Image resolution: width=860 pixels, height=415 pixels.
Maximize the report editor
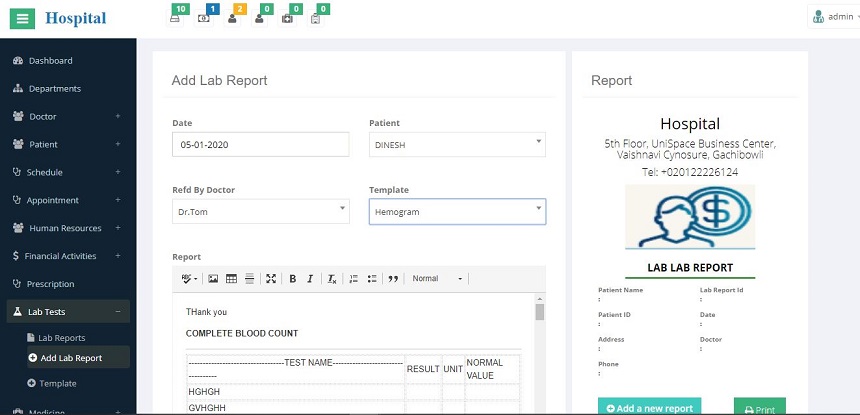point(271,278)
